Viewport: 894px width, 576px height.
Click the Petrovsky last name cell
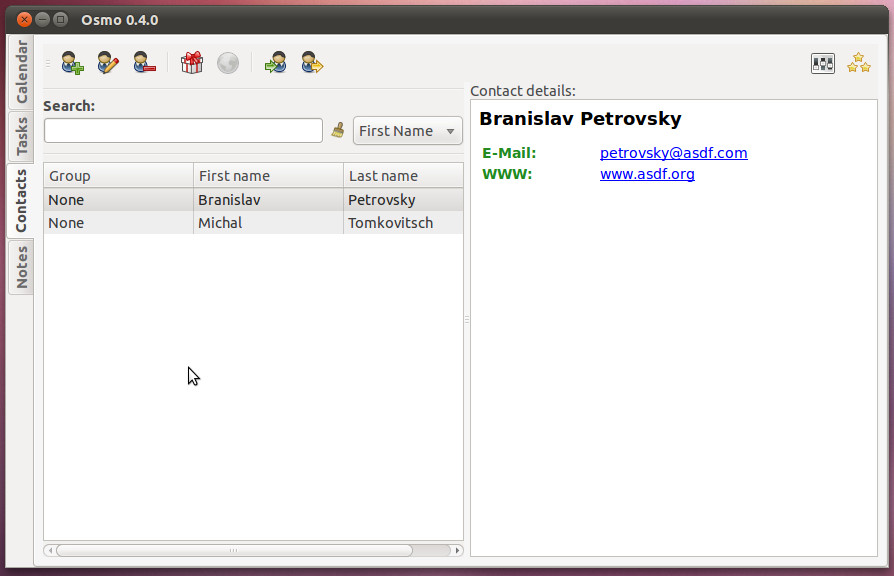(x=403, y=200)
